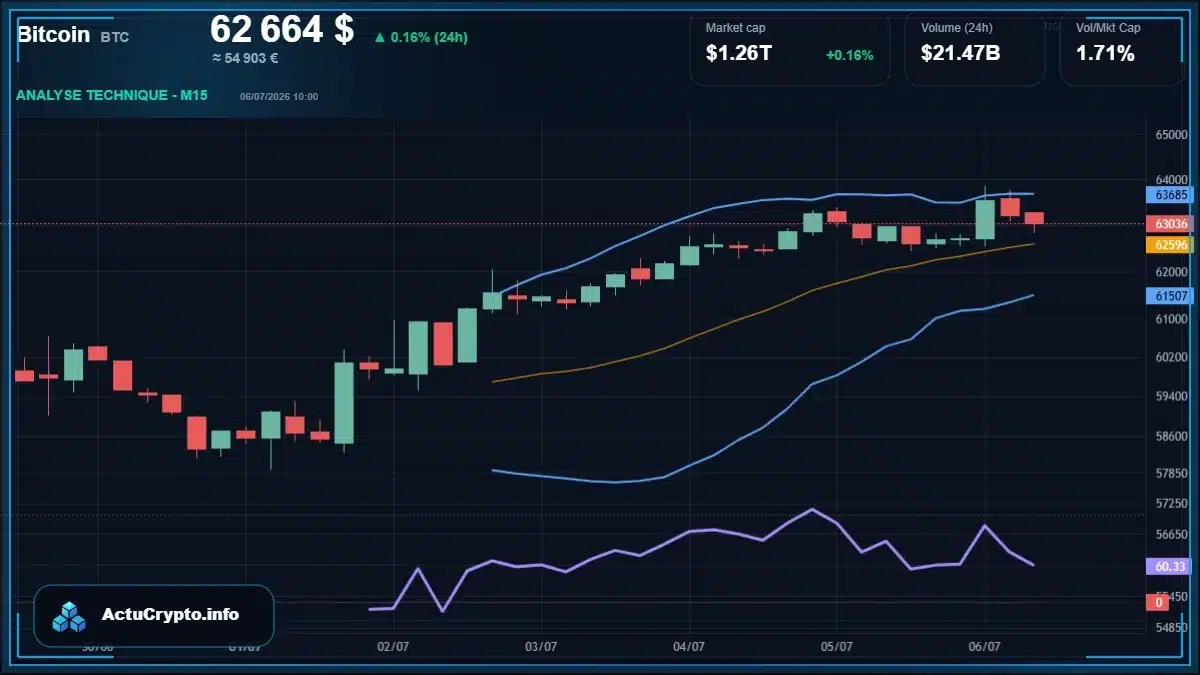Screen dimensions: 1200x675
Task: Click the 59400 price axis label
Action: coord(1171,397)
